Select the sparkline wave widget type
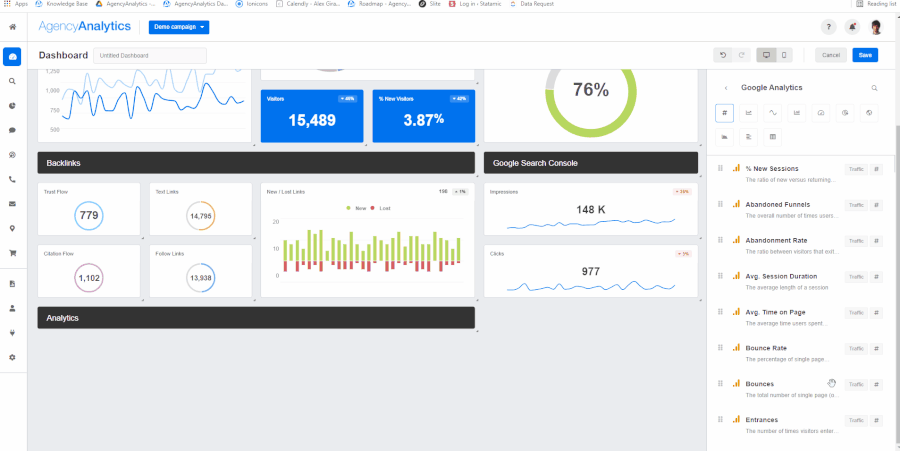Viewport: 900px width, 451px height. (x=773, y=113)
